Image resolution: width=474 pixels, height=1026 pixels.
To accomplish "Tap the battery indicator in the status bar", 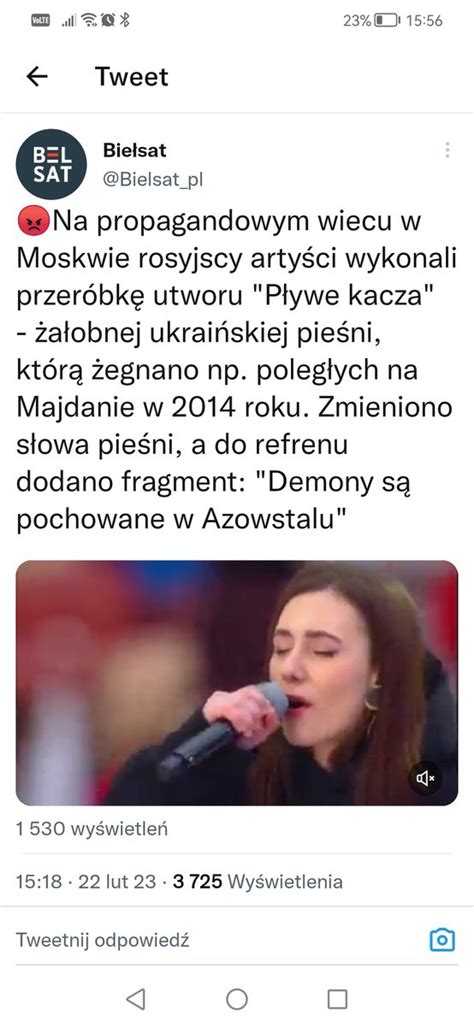I will [x=386, y=20].
